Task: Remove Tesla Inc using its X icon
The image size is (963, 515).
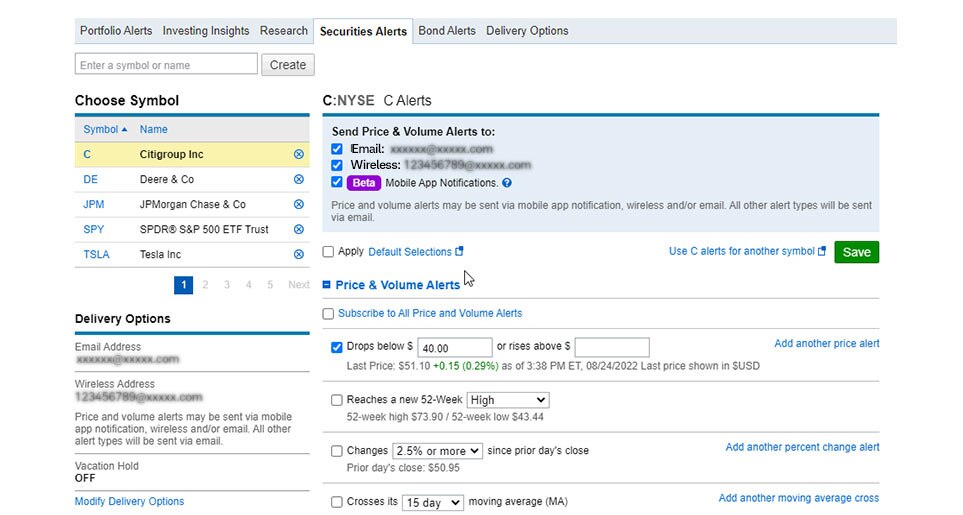Action: click(x=298, y=255)
